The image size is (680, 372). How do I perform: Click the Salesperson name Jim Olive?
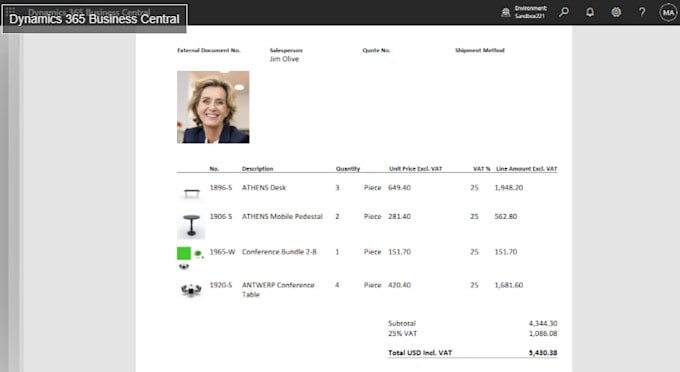coord(284,59)
